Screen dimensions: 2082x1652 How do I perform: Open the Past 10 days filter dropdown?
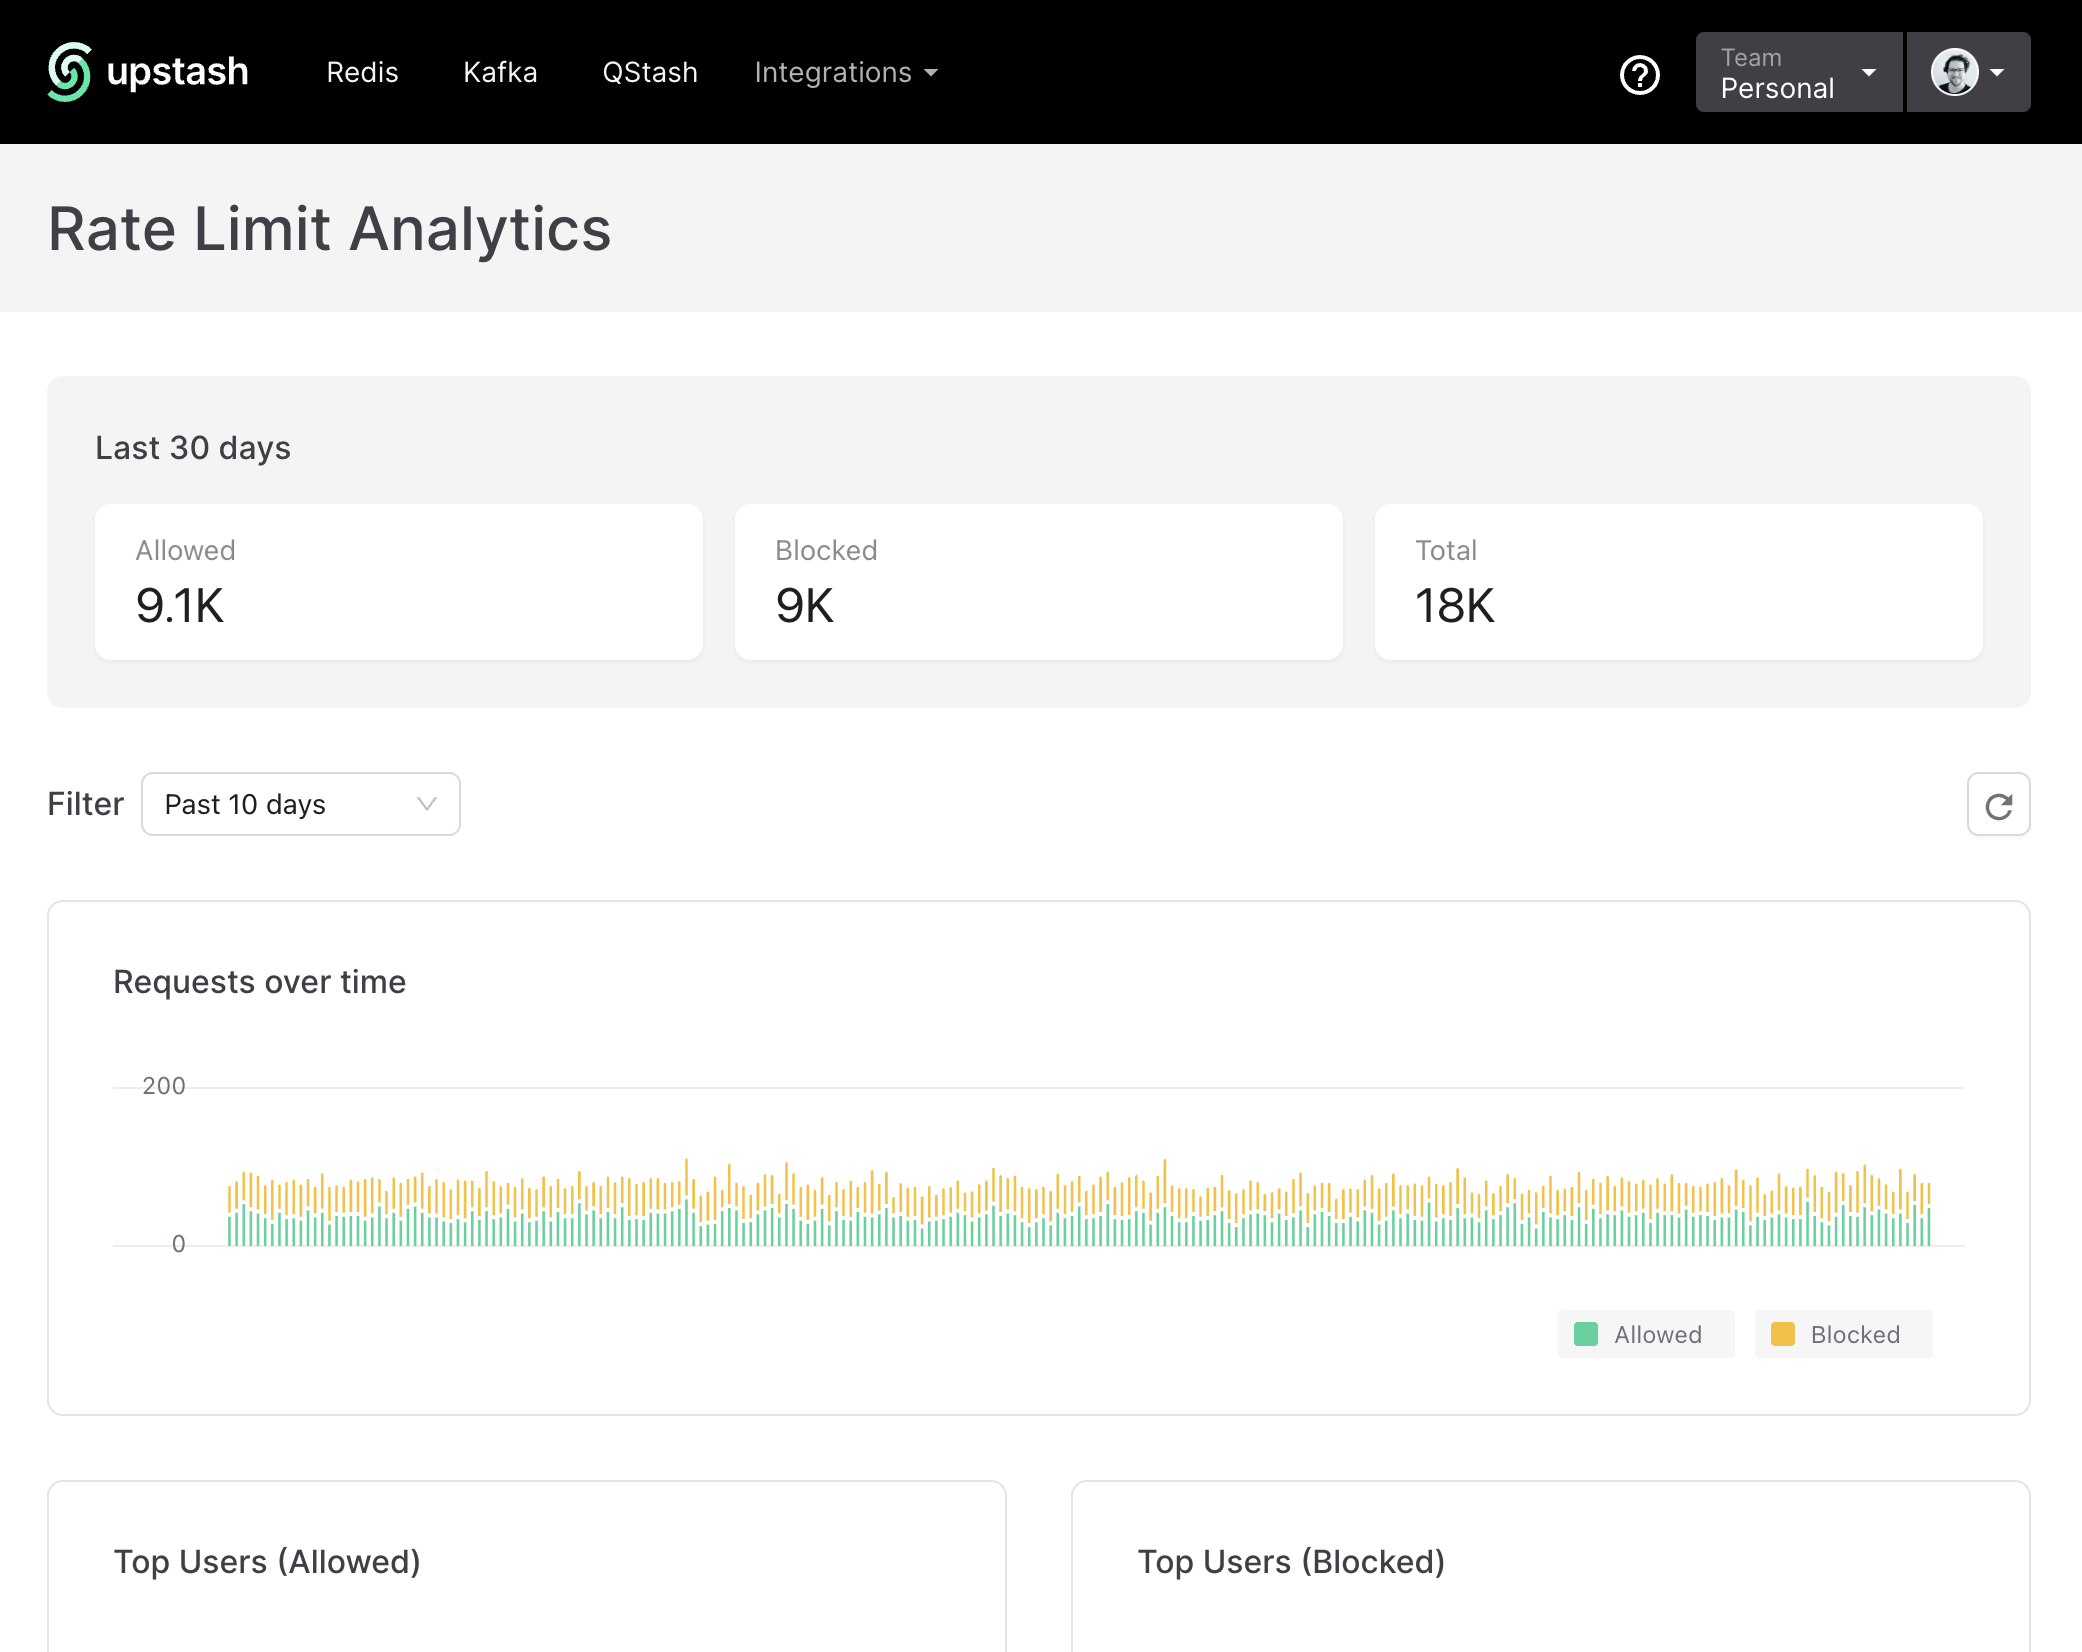[x=300, y=804]
